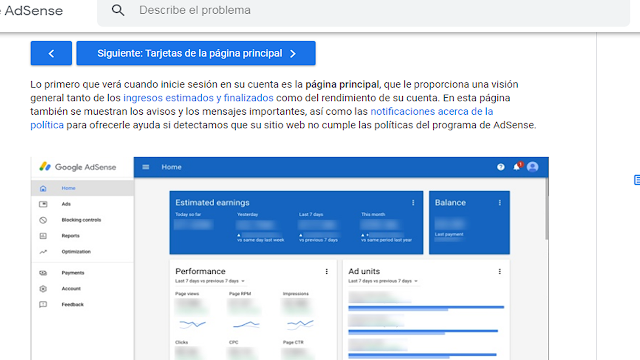
Task: Open the notifications bell icon
Action: (517, 167)
